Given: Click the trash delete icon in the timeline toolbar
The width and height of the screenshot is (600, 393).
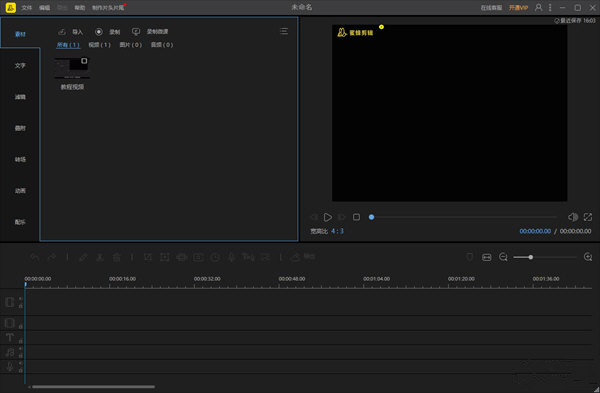Looking at the screenshot, I should [116, 257].
